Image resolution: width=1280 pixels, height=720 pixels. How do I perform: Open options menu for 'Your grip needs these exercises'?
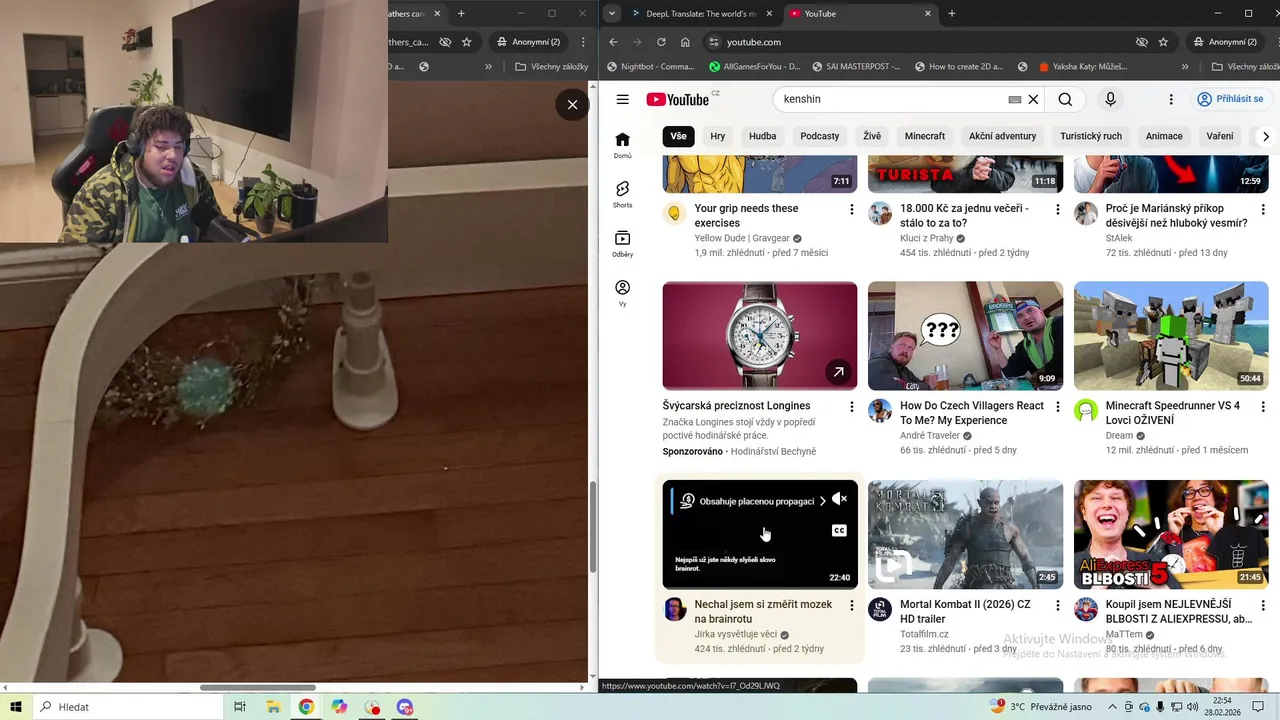pyautogui.click(x=852, y=209)
